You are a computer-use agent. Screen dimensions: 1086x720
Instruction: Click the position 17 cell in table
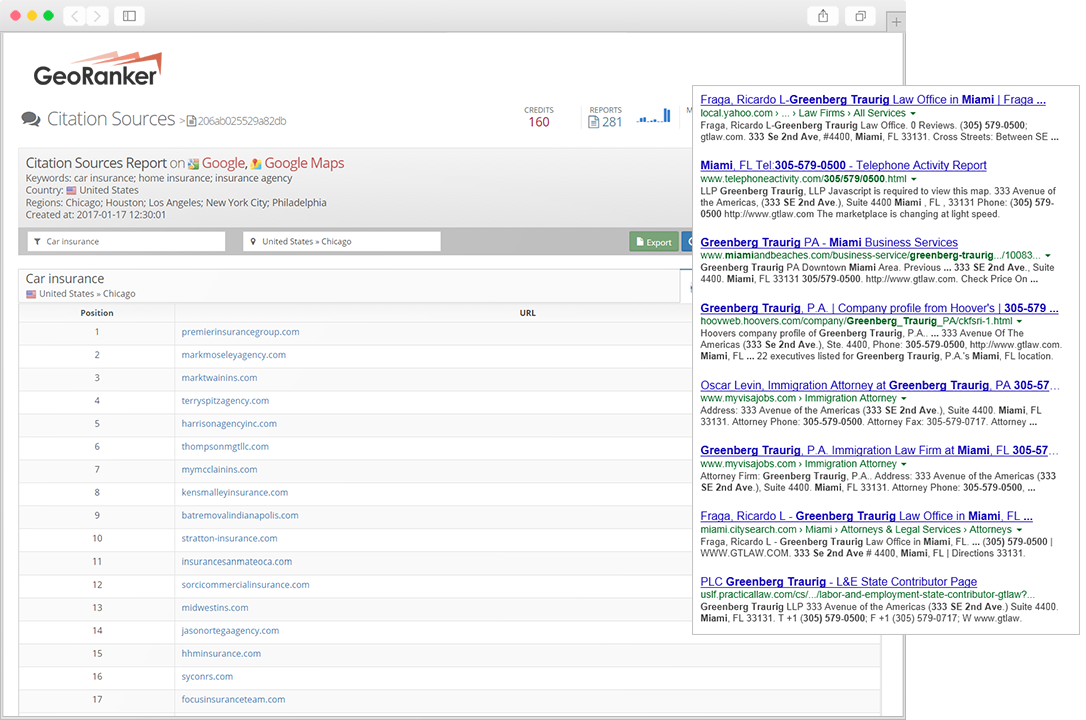97,700
